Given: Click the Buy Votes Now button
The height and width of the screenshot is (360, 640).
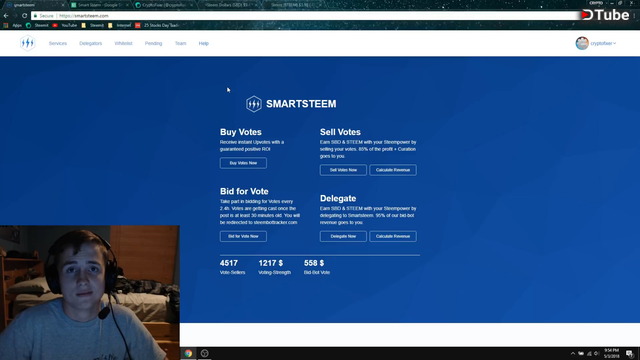Looking at the screenshot, I should coord(243,163).
